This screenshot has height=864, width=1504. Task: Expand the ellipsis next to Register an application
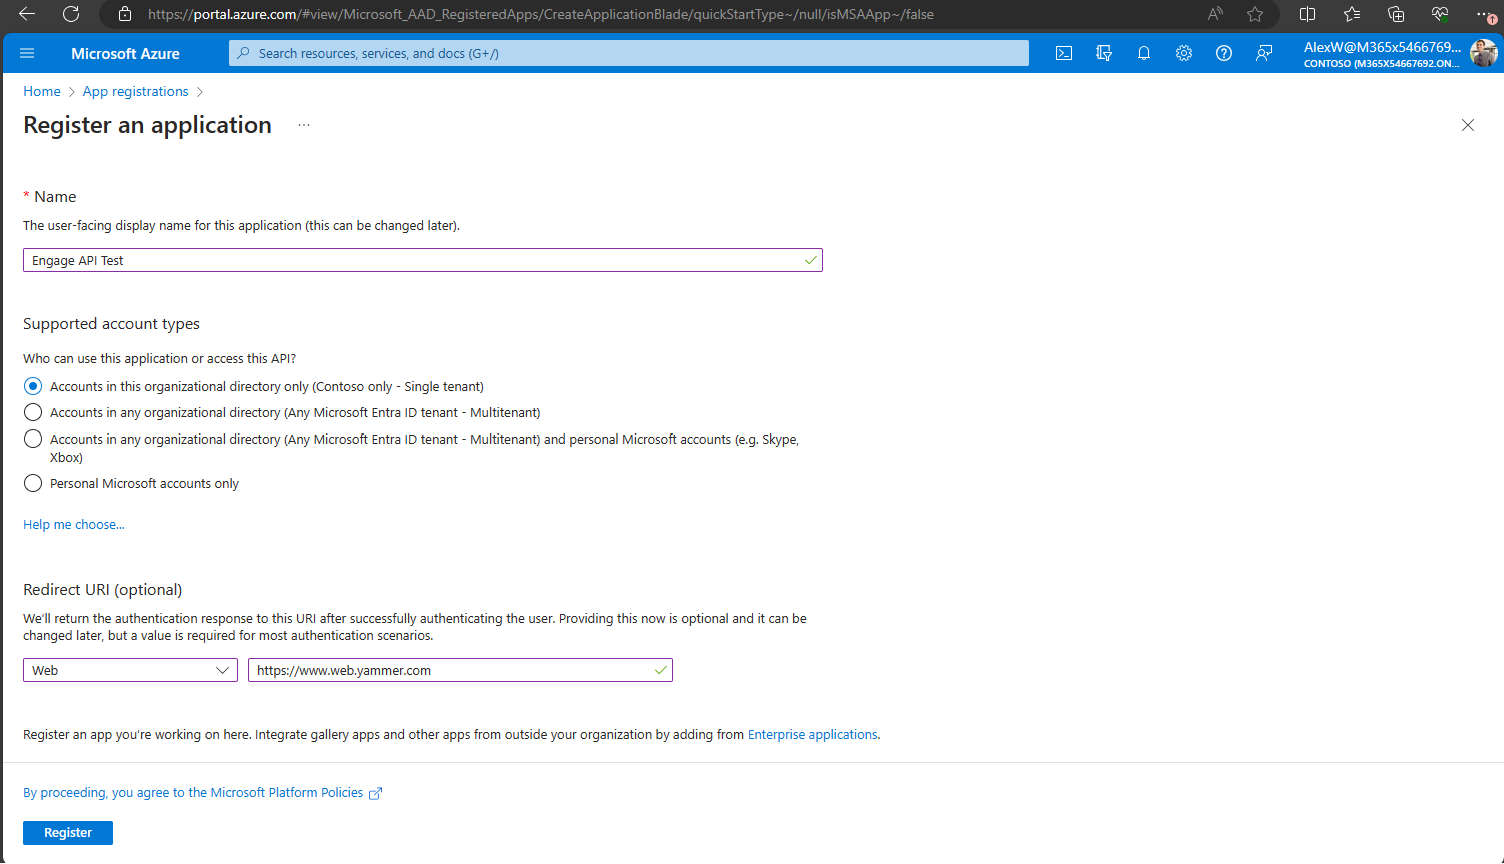click(x=303, y=125)
